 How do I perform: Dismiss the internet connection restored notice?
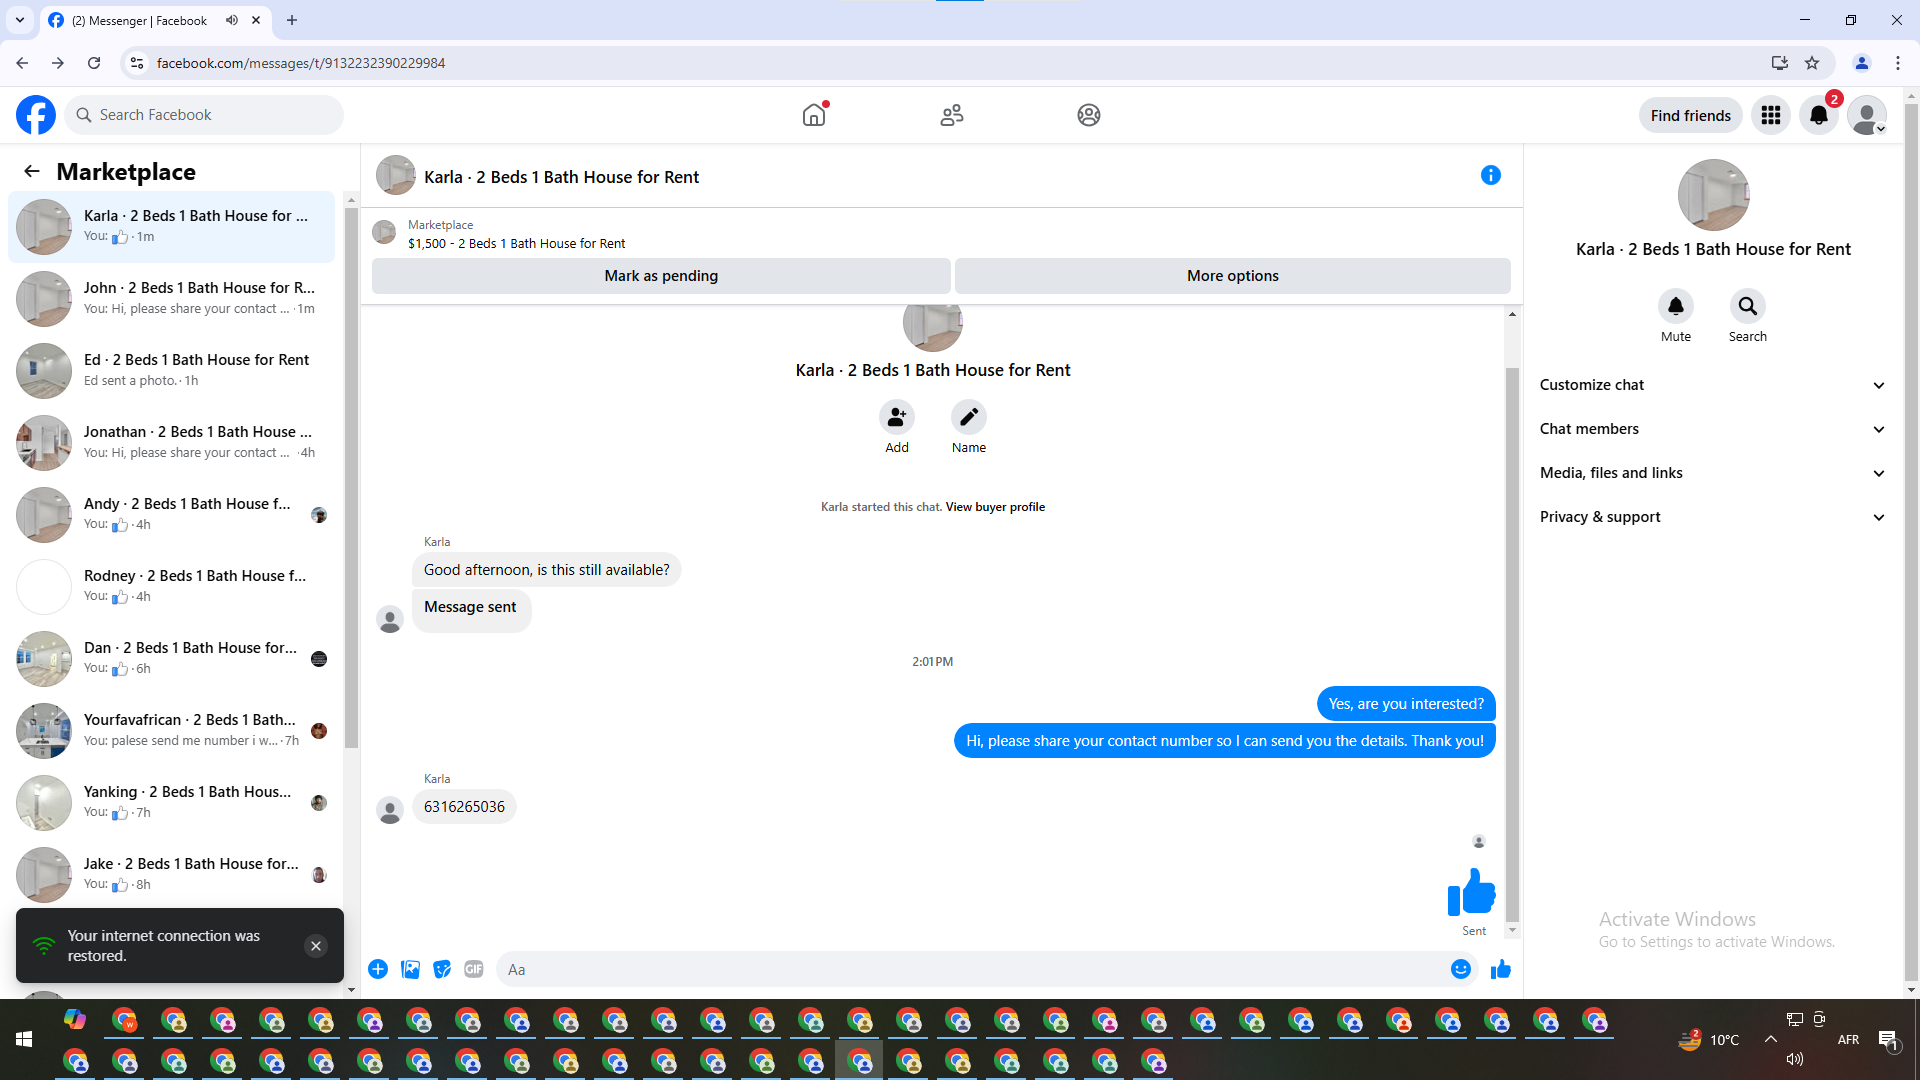pos(316,946)
